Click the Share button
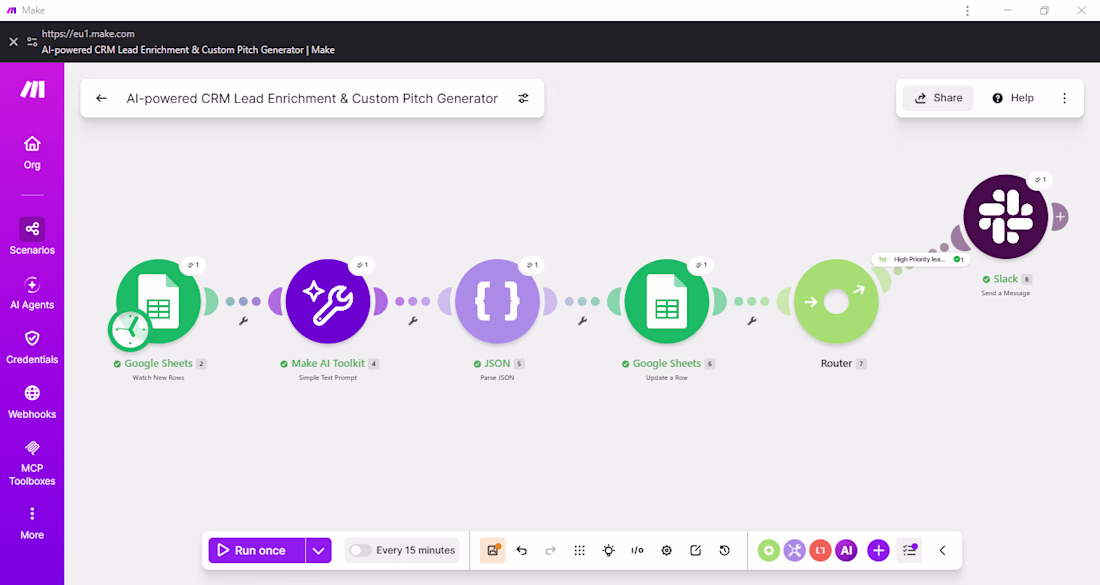The image size is (1100, 585). [x=939, y=98]
